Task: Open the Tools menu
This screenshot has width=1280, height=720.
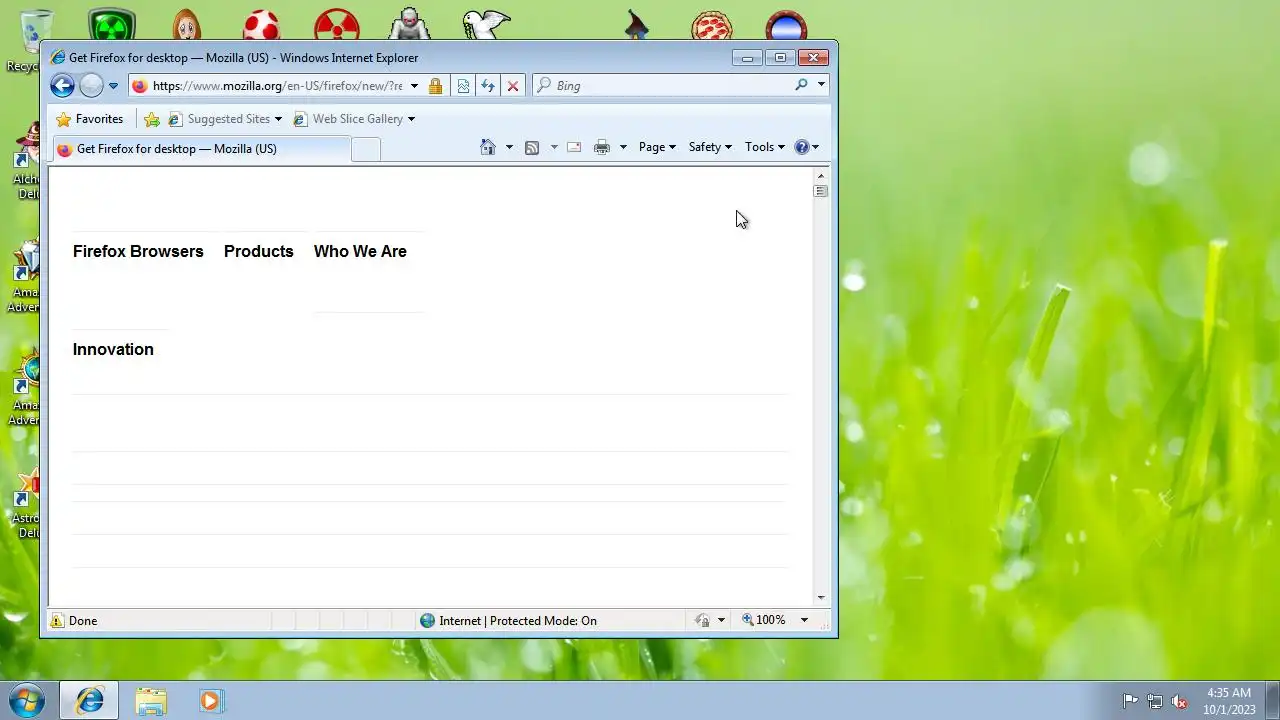Action: (x=765, y=147)
